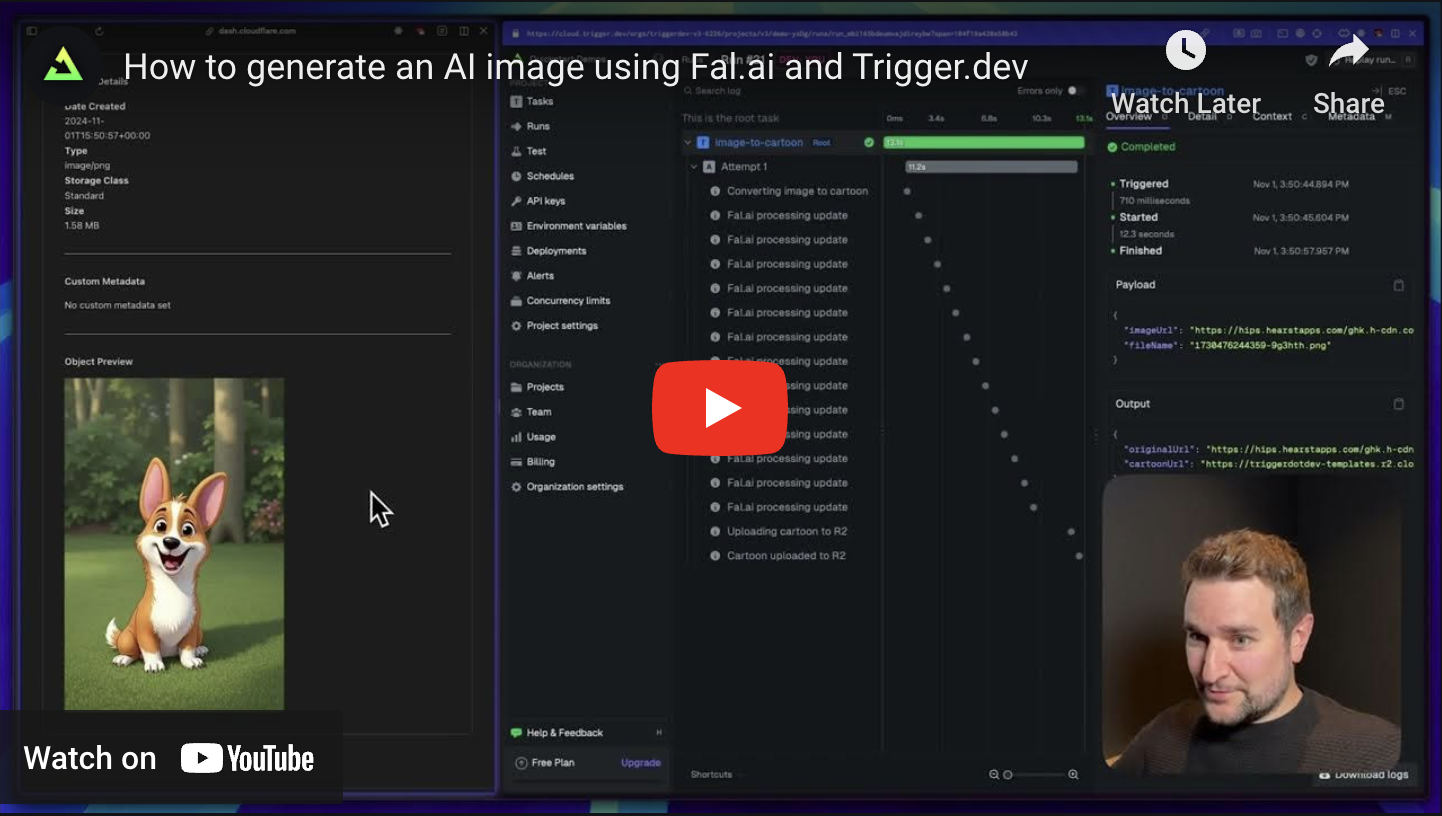Click the Download logs button

click(x=1364, y=775)
